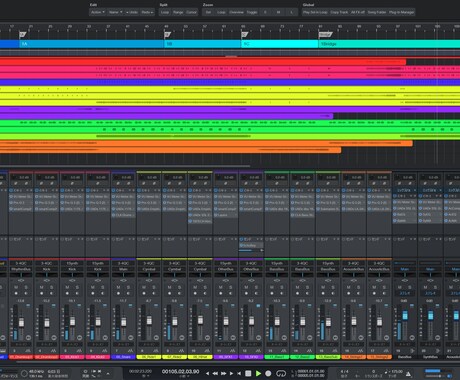The image size is (460, 380).
Task: Click the Range split macro button
Action: pyautogui.click(x=178, y=12)
